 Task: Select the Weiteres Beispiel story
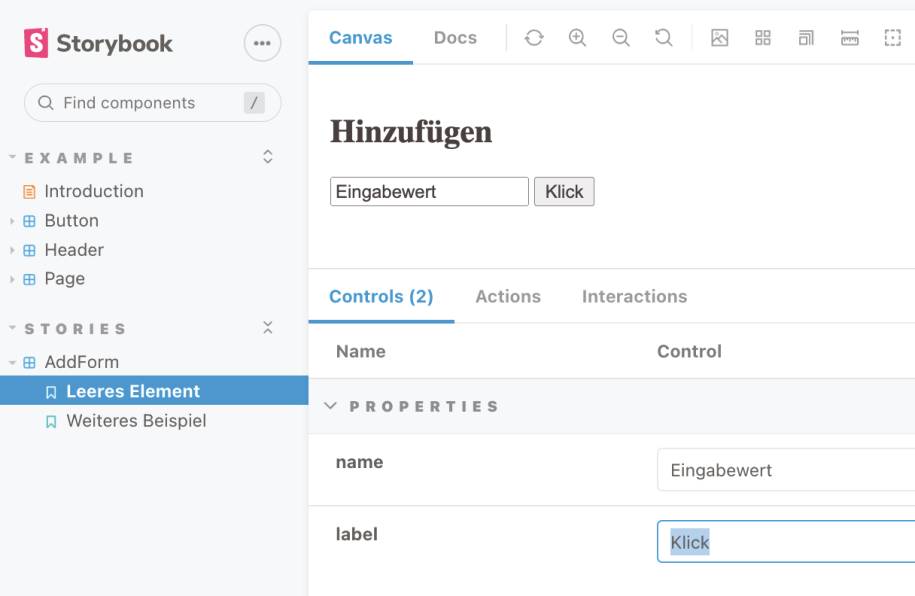(136, 421)
